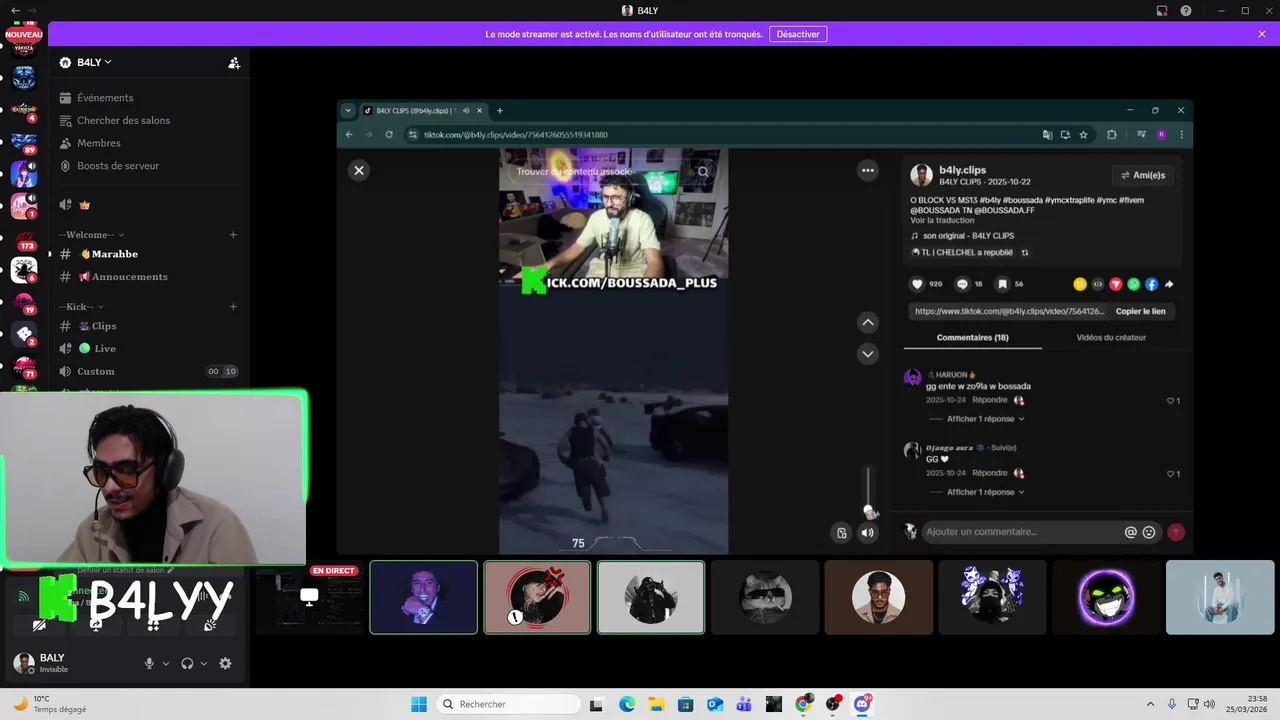The width and height of the screenshot is (1280, 720).
Task: Click Copier le lien button
Action: pyautogui.click(x=1140, y=311)
